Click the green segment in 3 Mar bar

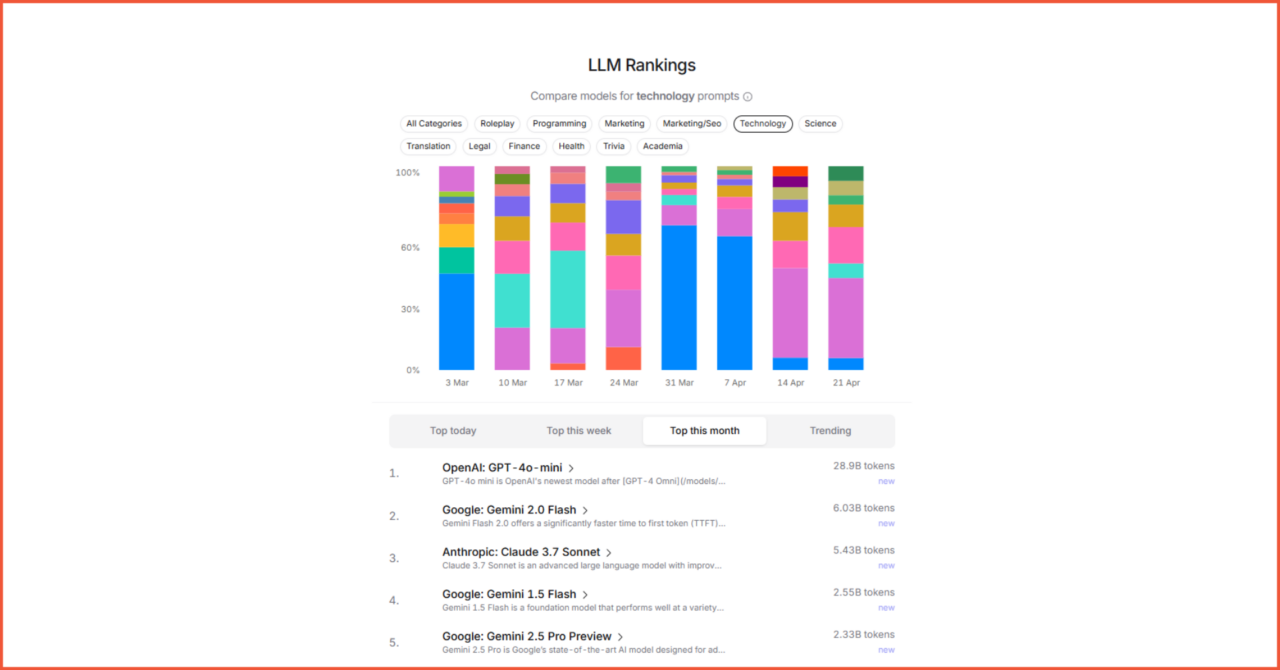click(457, 261)
